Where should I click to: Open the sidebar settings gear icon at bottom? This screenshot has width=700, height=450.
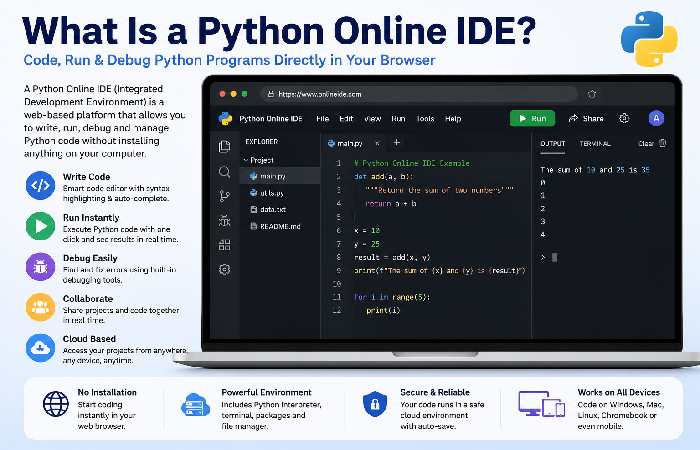coord(225,269)
